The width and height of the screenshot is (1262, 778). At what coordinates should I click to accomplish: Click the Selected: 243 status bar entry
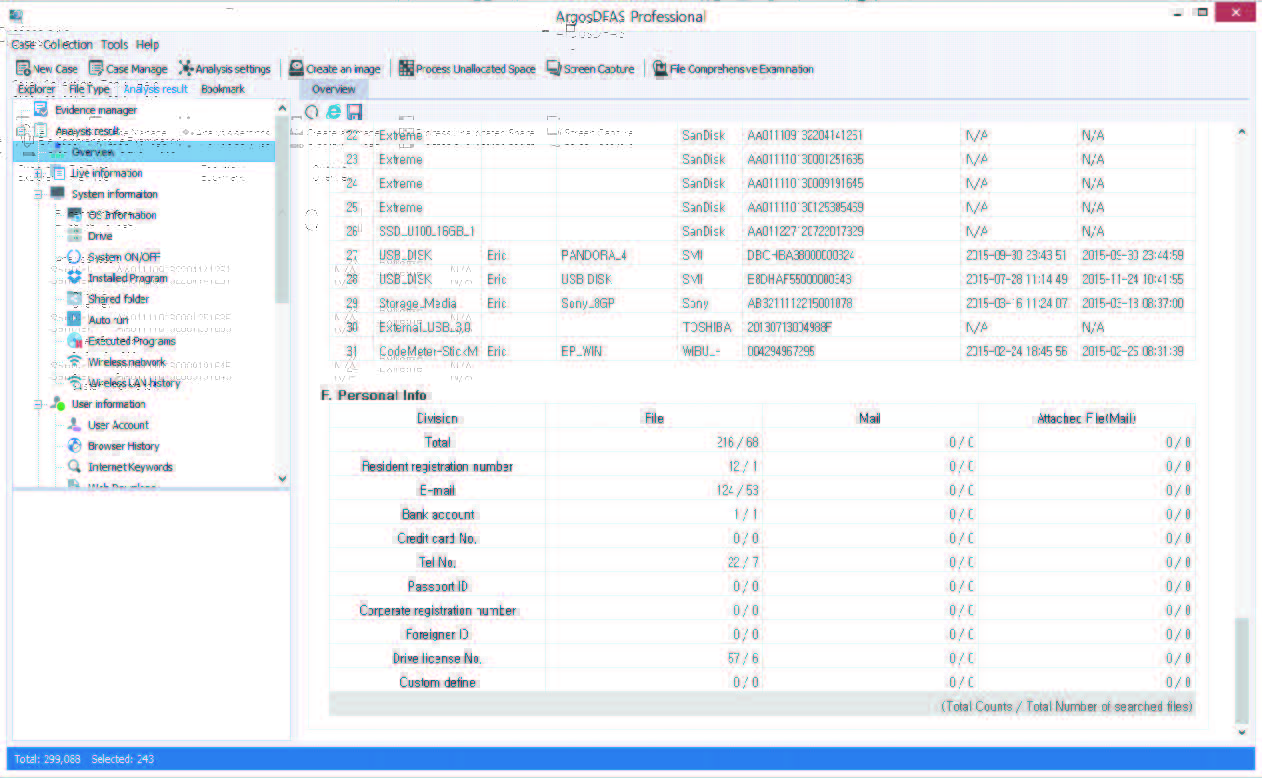pos(122,759)
